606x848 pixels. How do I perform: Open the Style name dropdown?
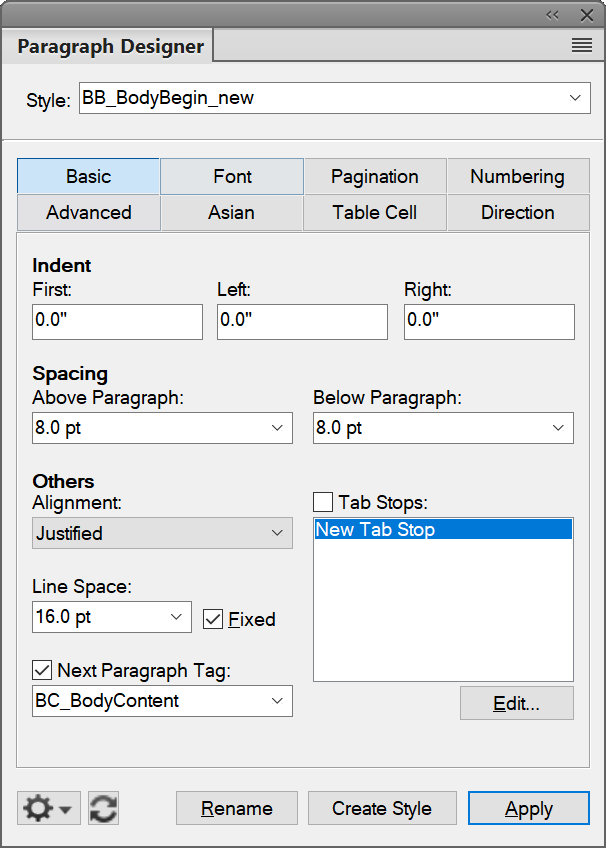(575, 97)
